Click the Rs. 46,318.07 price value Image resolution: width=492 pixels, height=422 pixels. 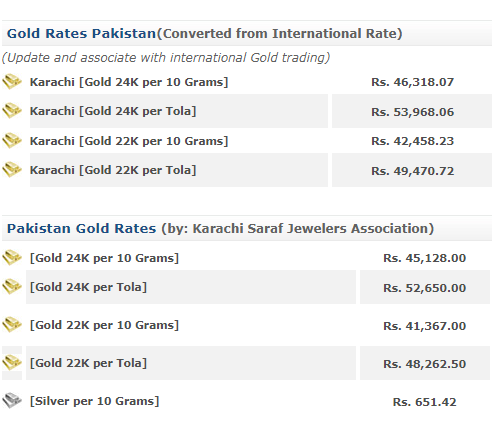pos(412,82)
